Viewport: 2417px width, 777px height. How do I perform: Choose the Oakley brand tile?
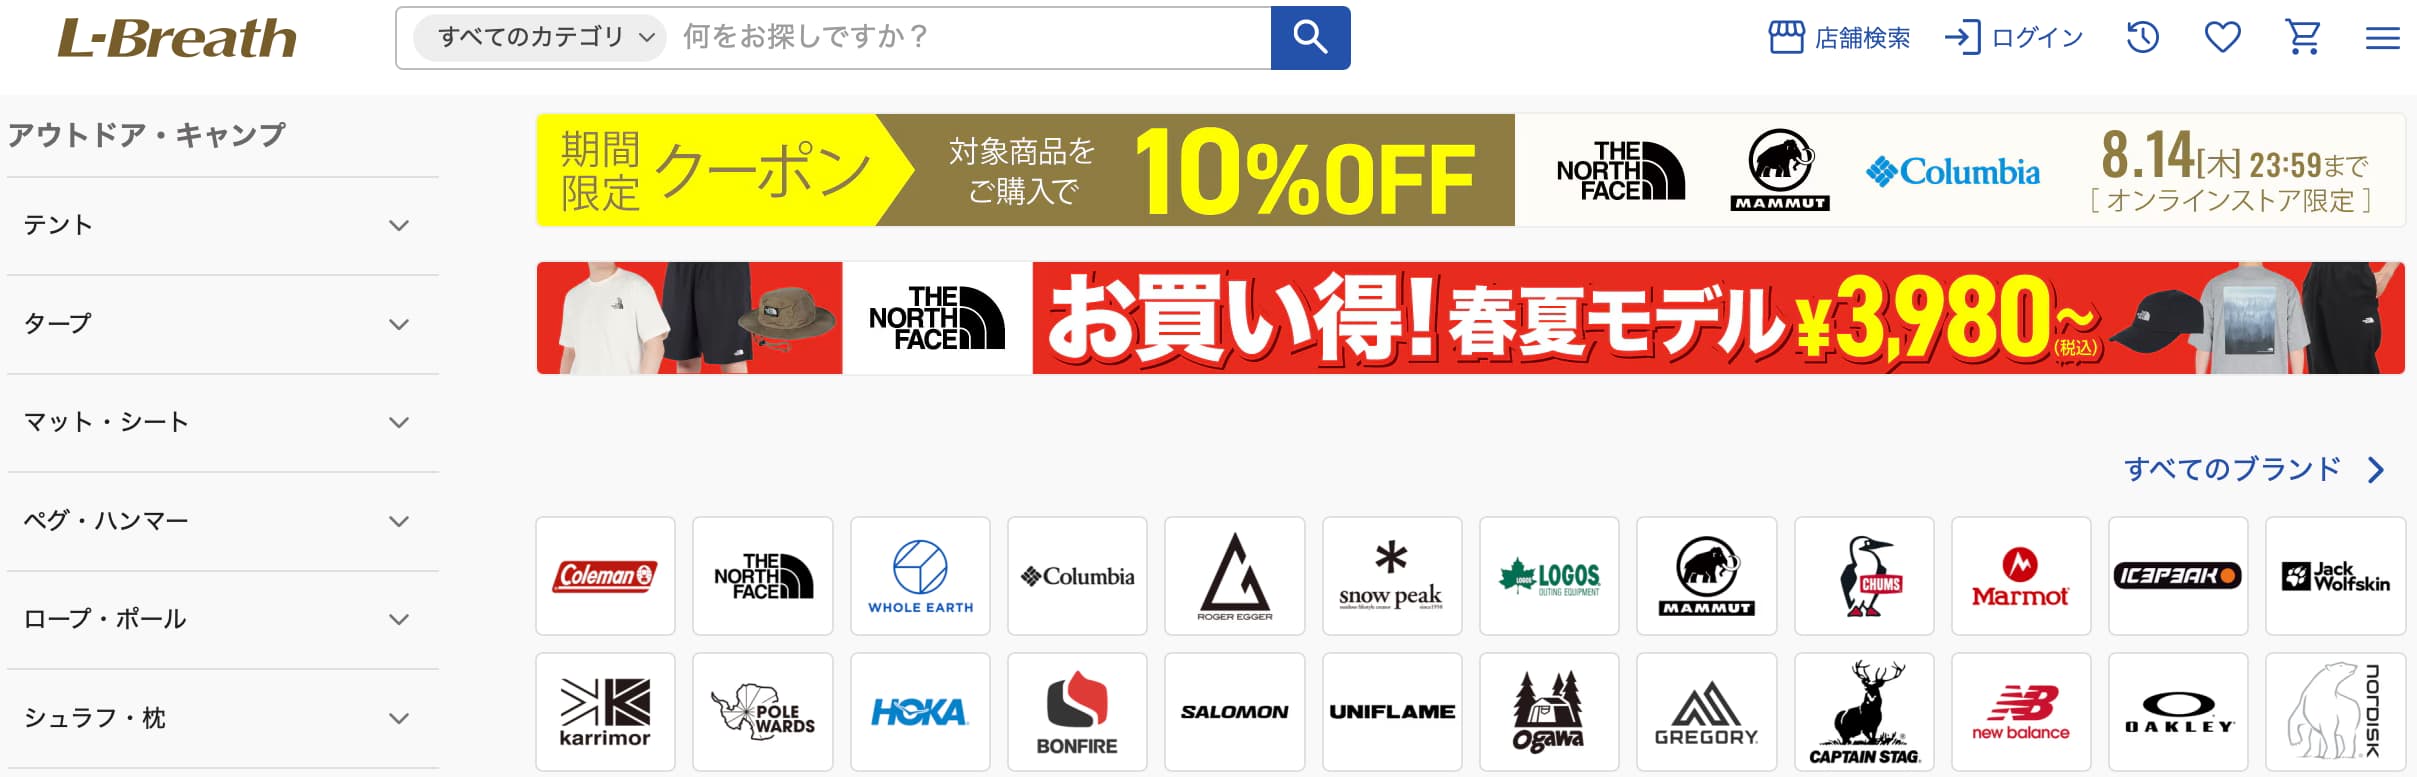tap(2178, 712)
